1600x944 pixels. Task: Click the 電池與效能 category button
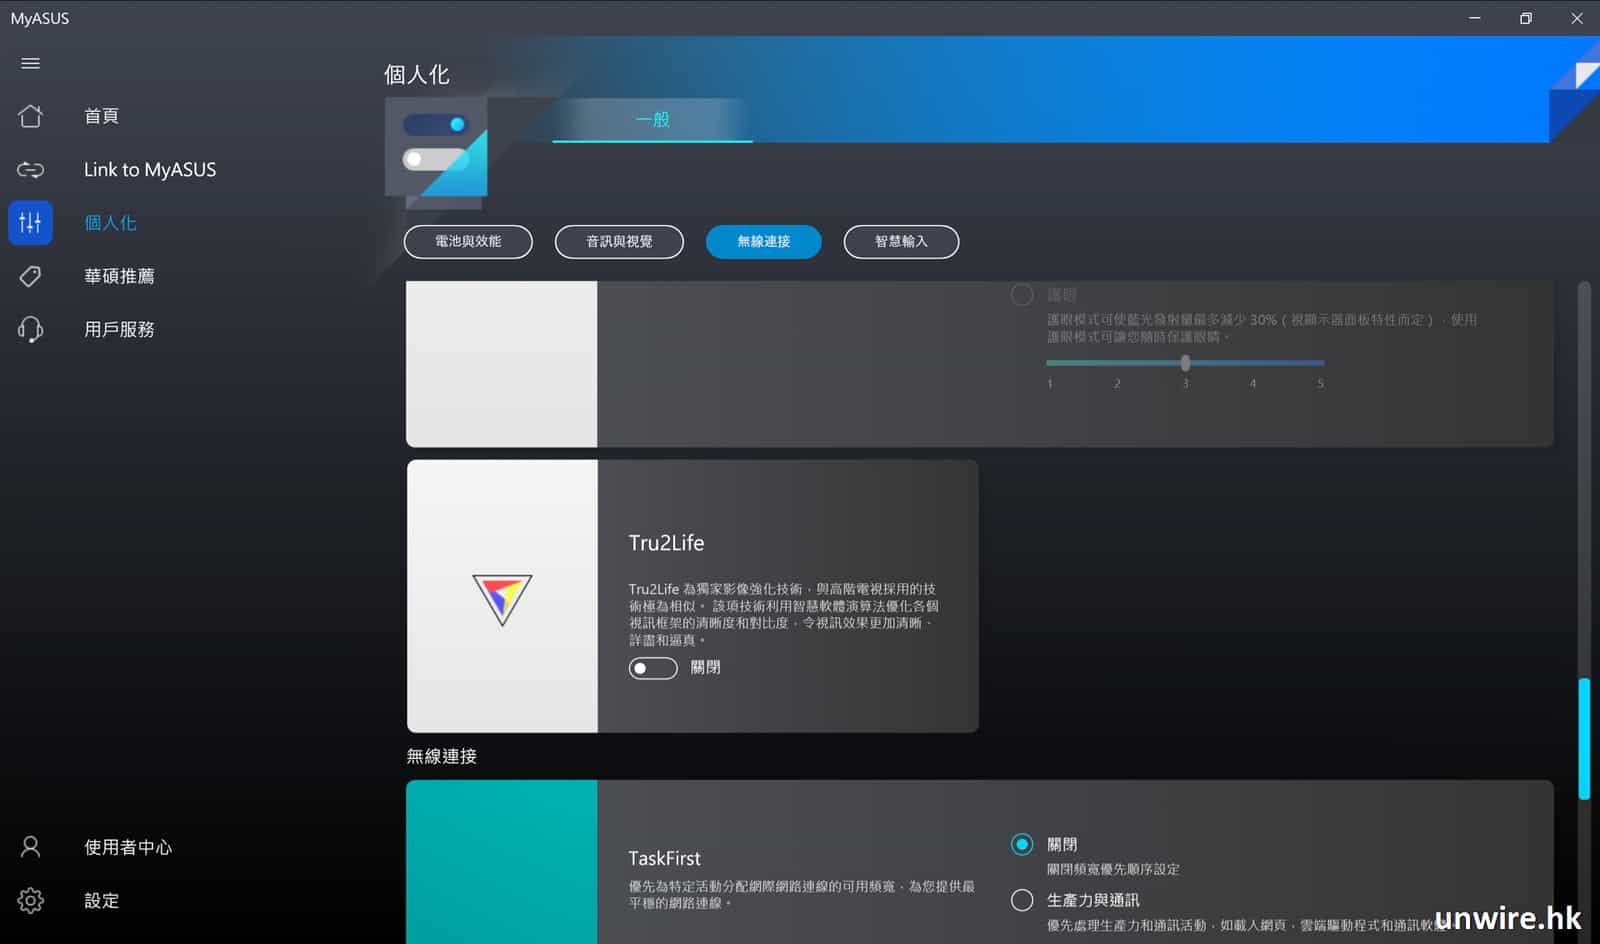point(468,241)
